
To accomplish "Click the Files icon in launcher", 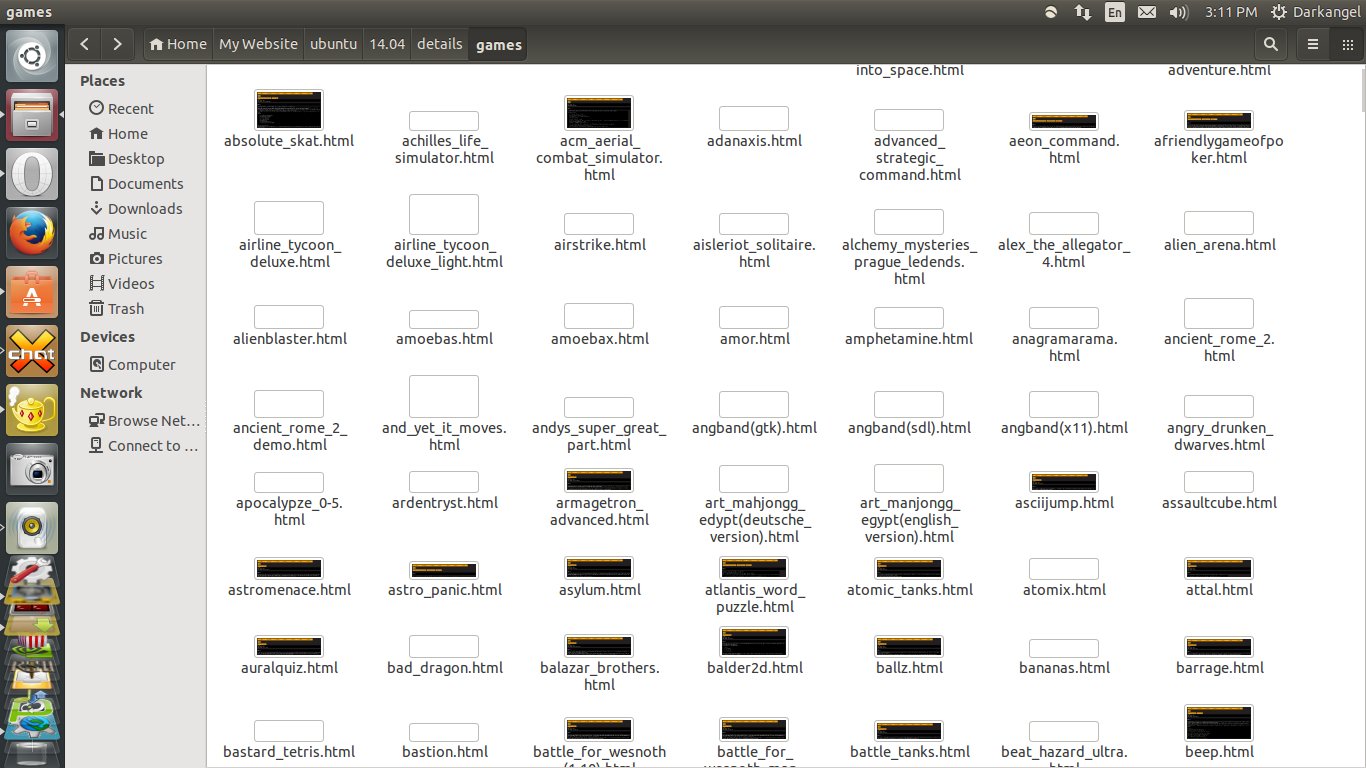I will 33,115.
